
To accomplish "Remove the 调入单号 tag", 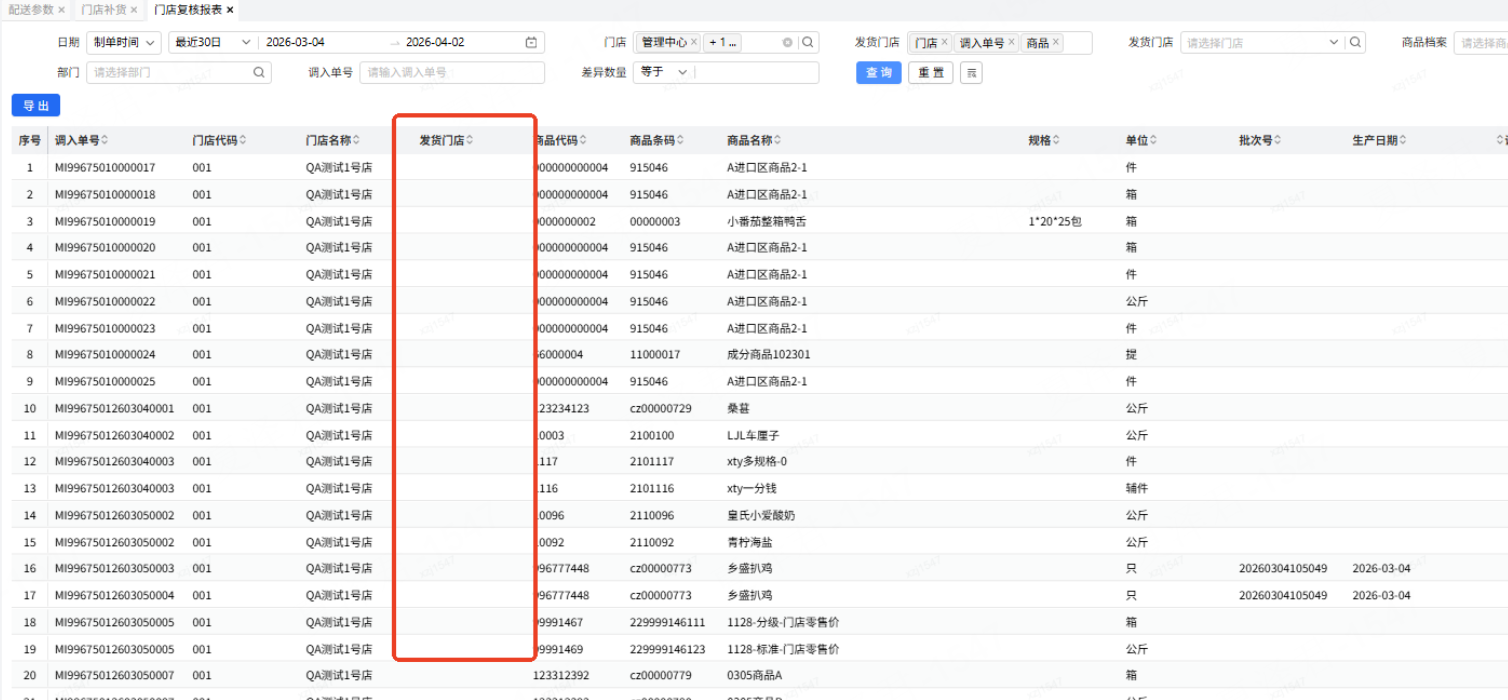I will click(1011, 43).
